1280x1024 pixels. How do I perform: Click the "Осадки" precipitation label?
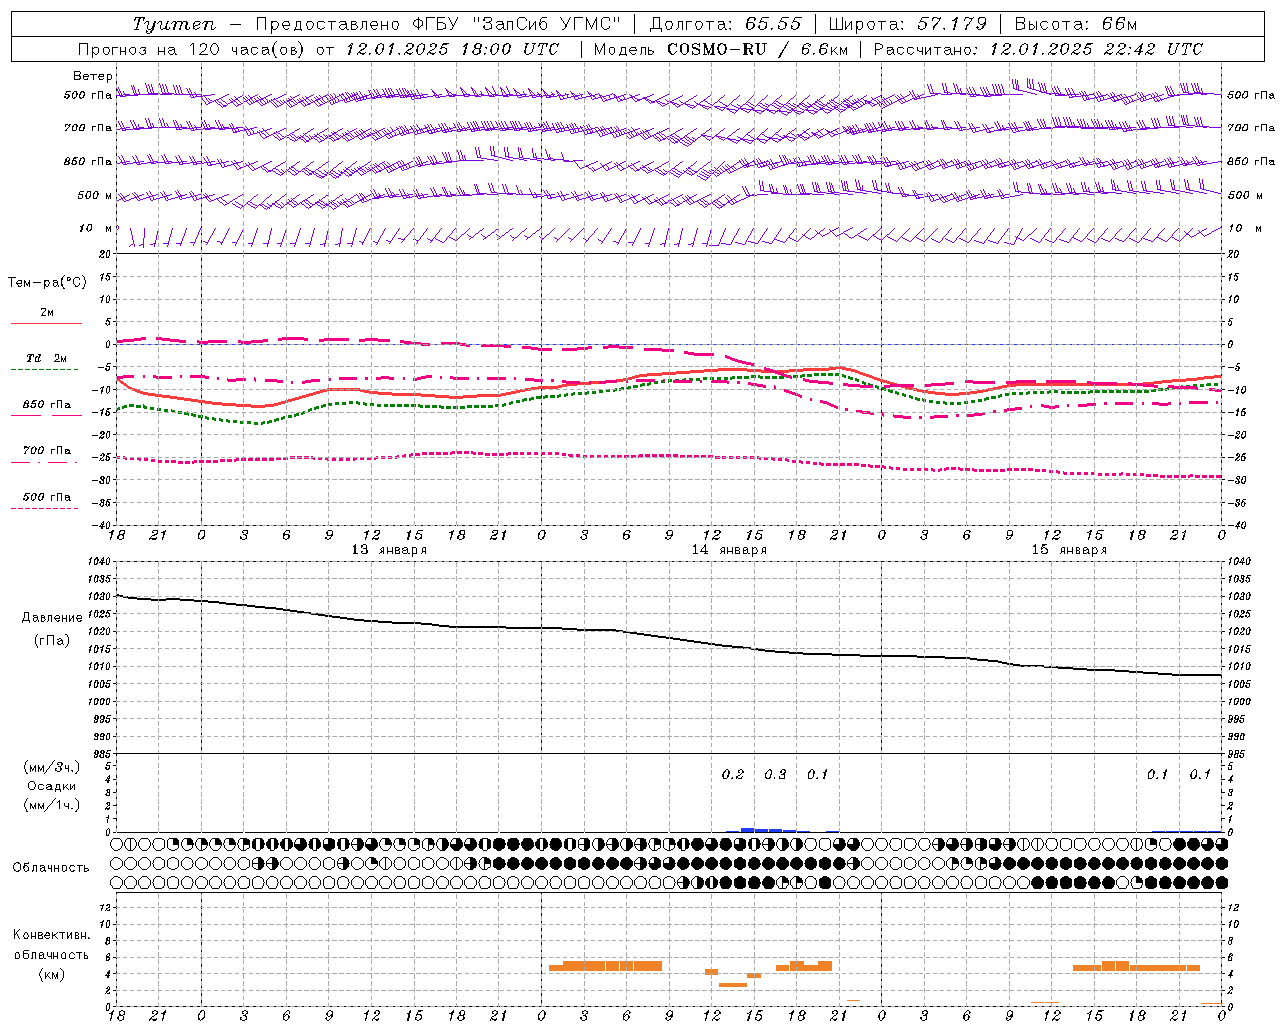click(52, 787)
